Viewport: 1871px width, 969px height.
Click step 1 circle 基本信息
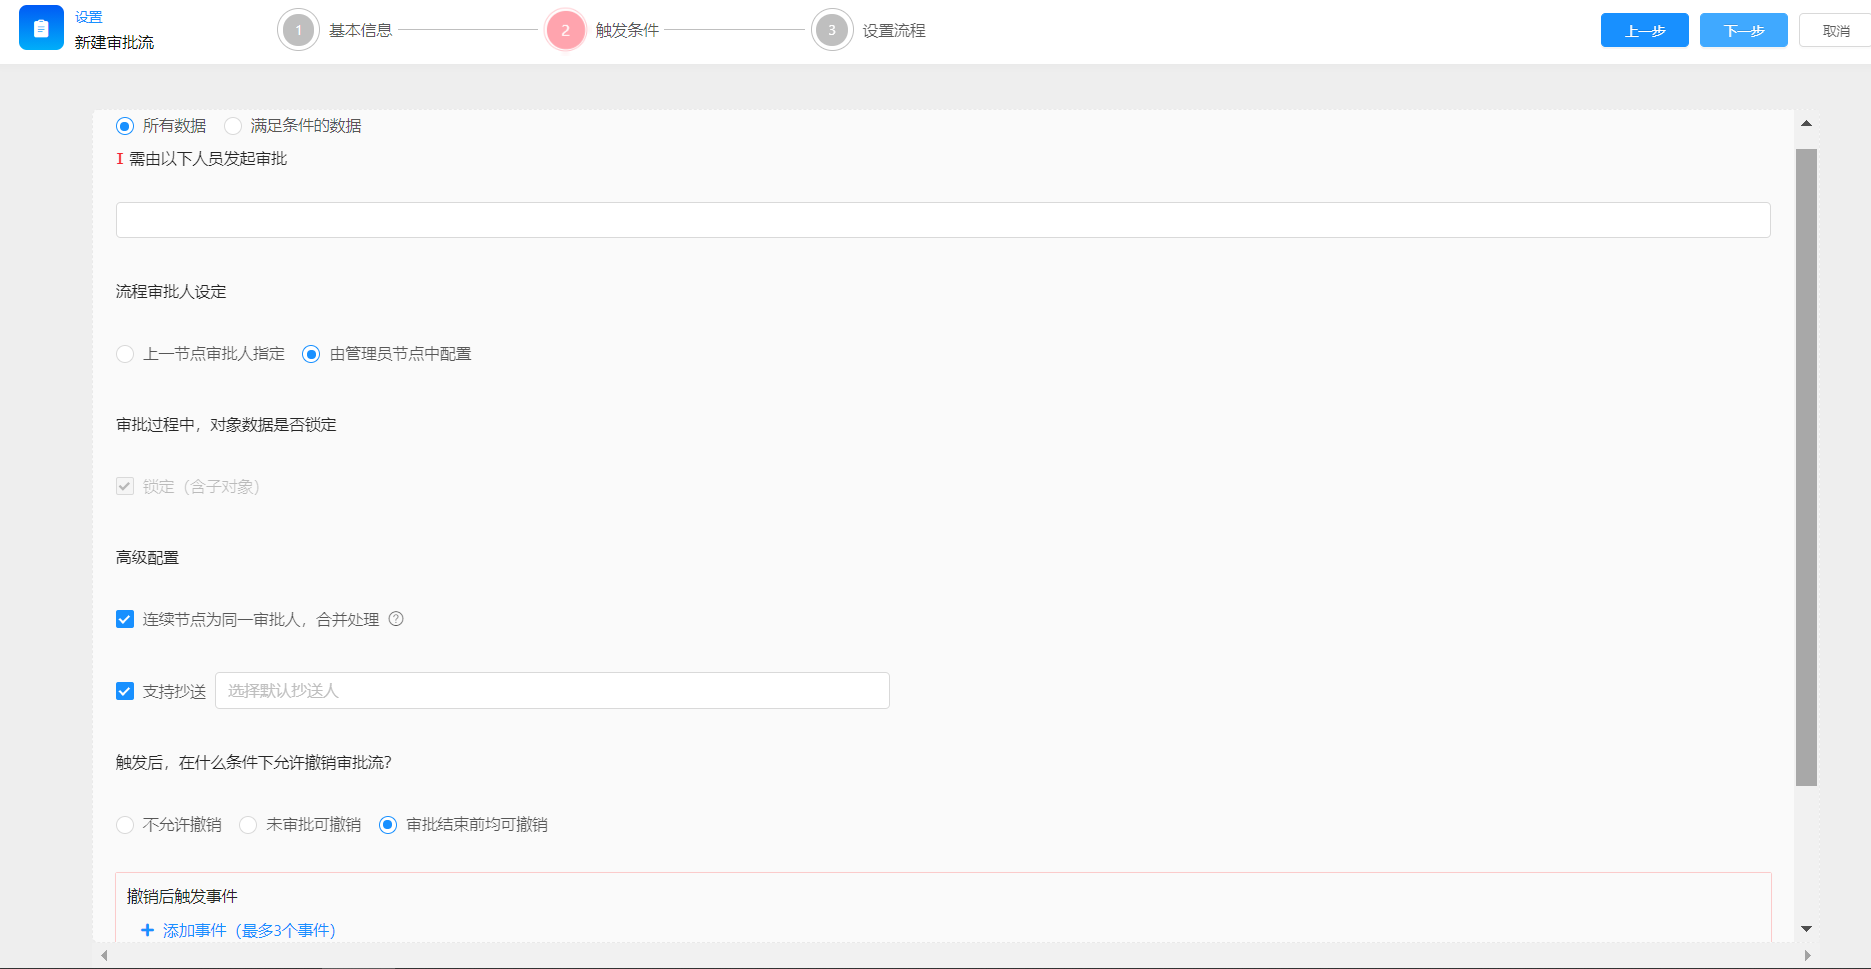point(298,30)
